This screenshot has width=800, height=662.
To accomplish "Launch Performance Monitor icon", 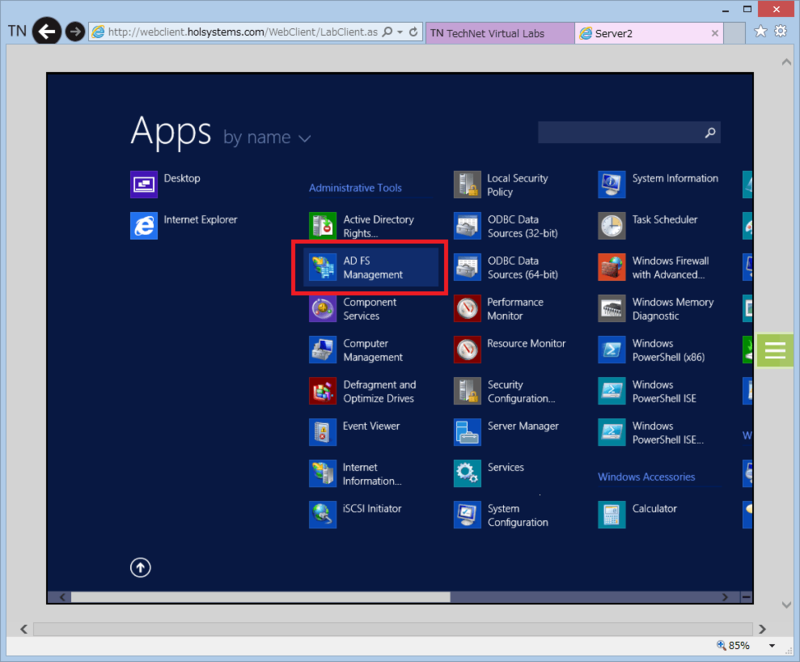I will [x=467, y=308].
